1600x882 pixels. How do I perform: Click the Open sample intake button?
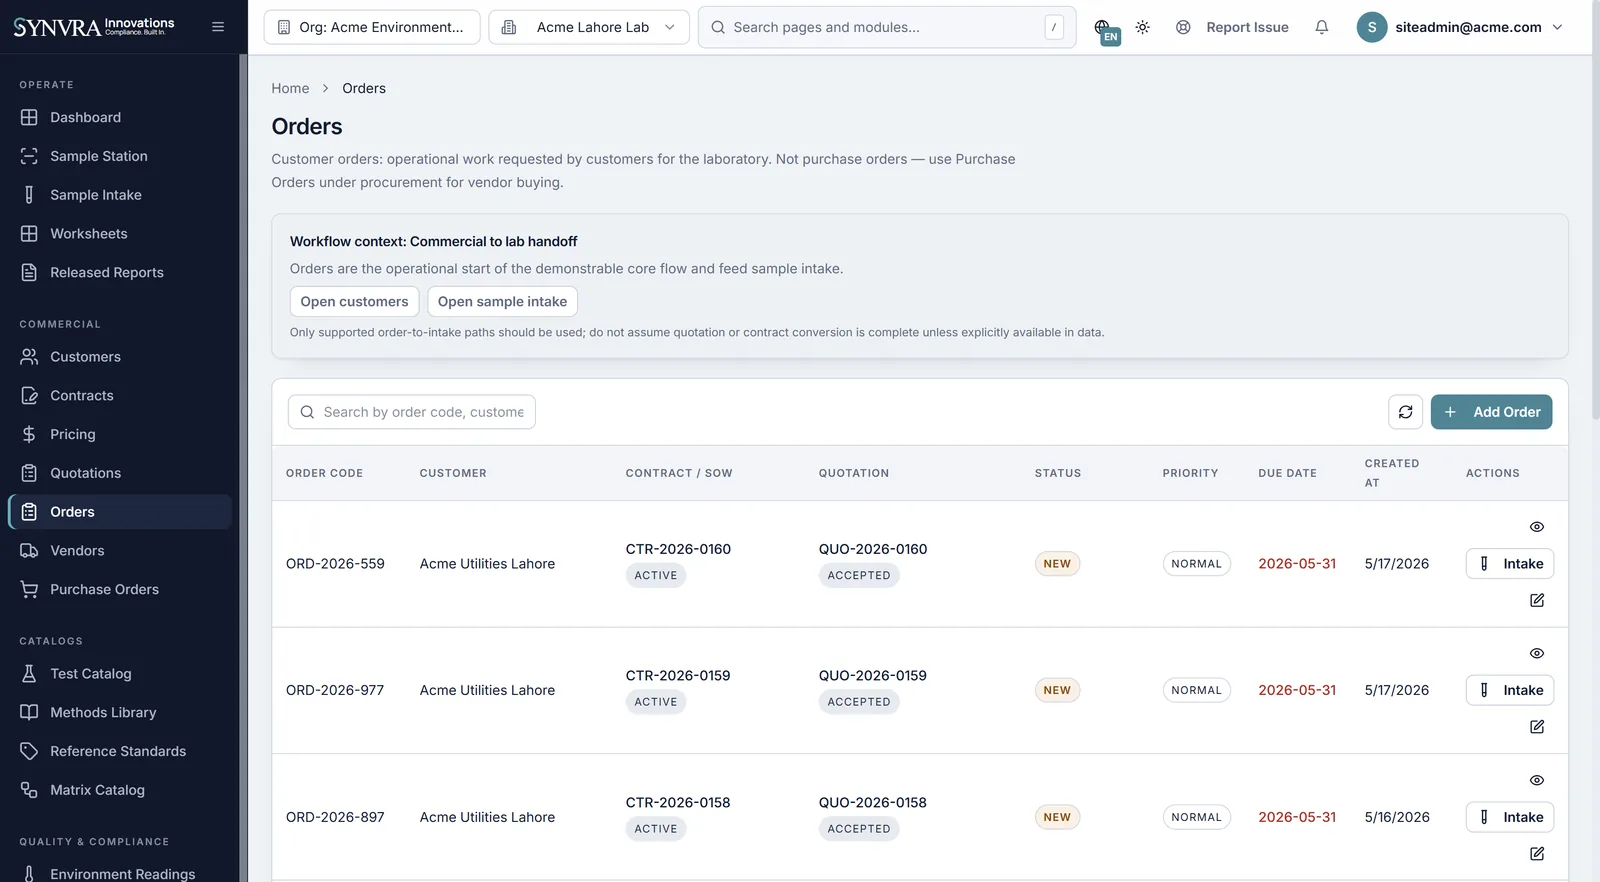[502, 301]
